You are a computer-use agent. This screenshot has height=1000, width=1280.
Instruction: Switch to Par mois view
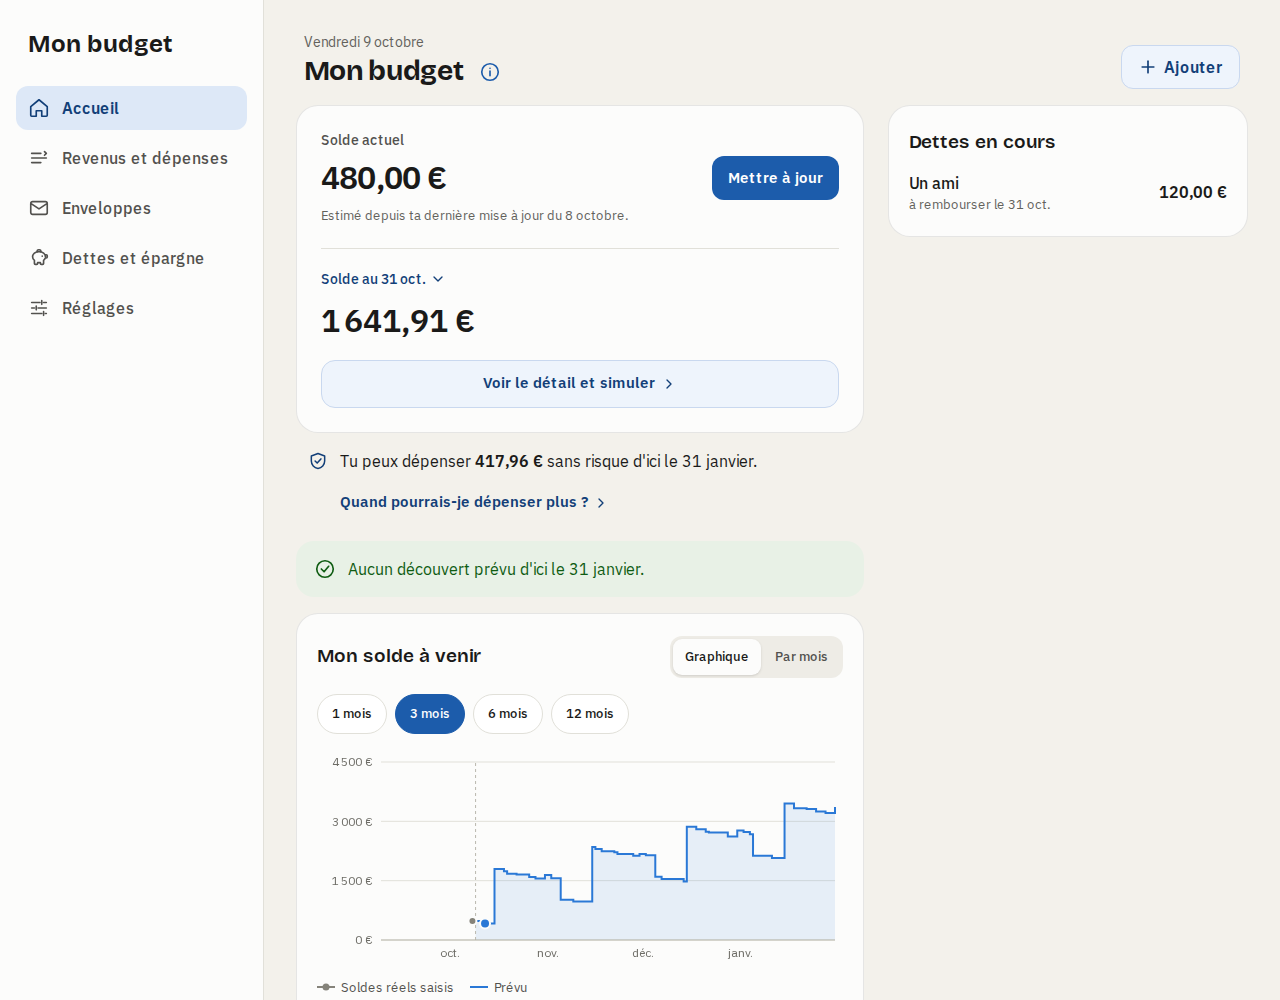click(x=801, y=657)
